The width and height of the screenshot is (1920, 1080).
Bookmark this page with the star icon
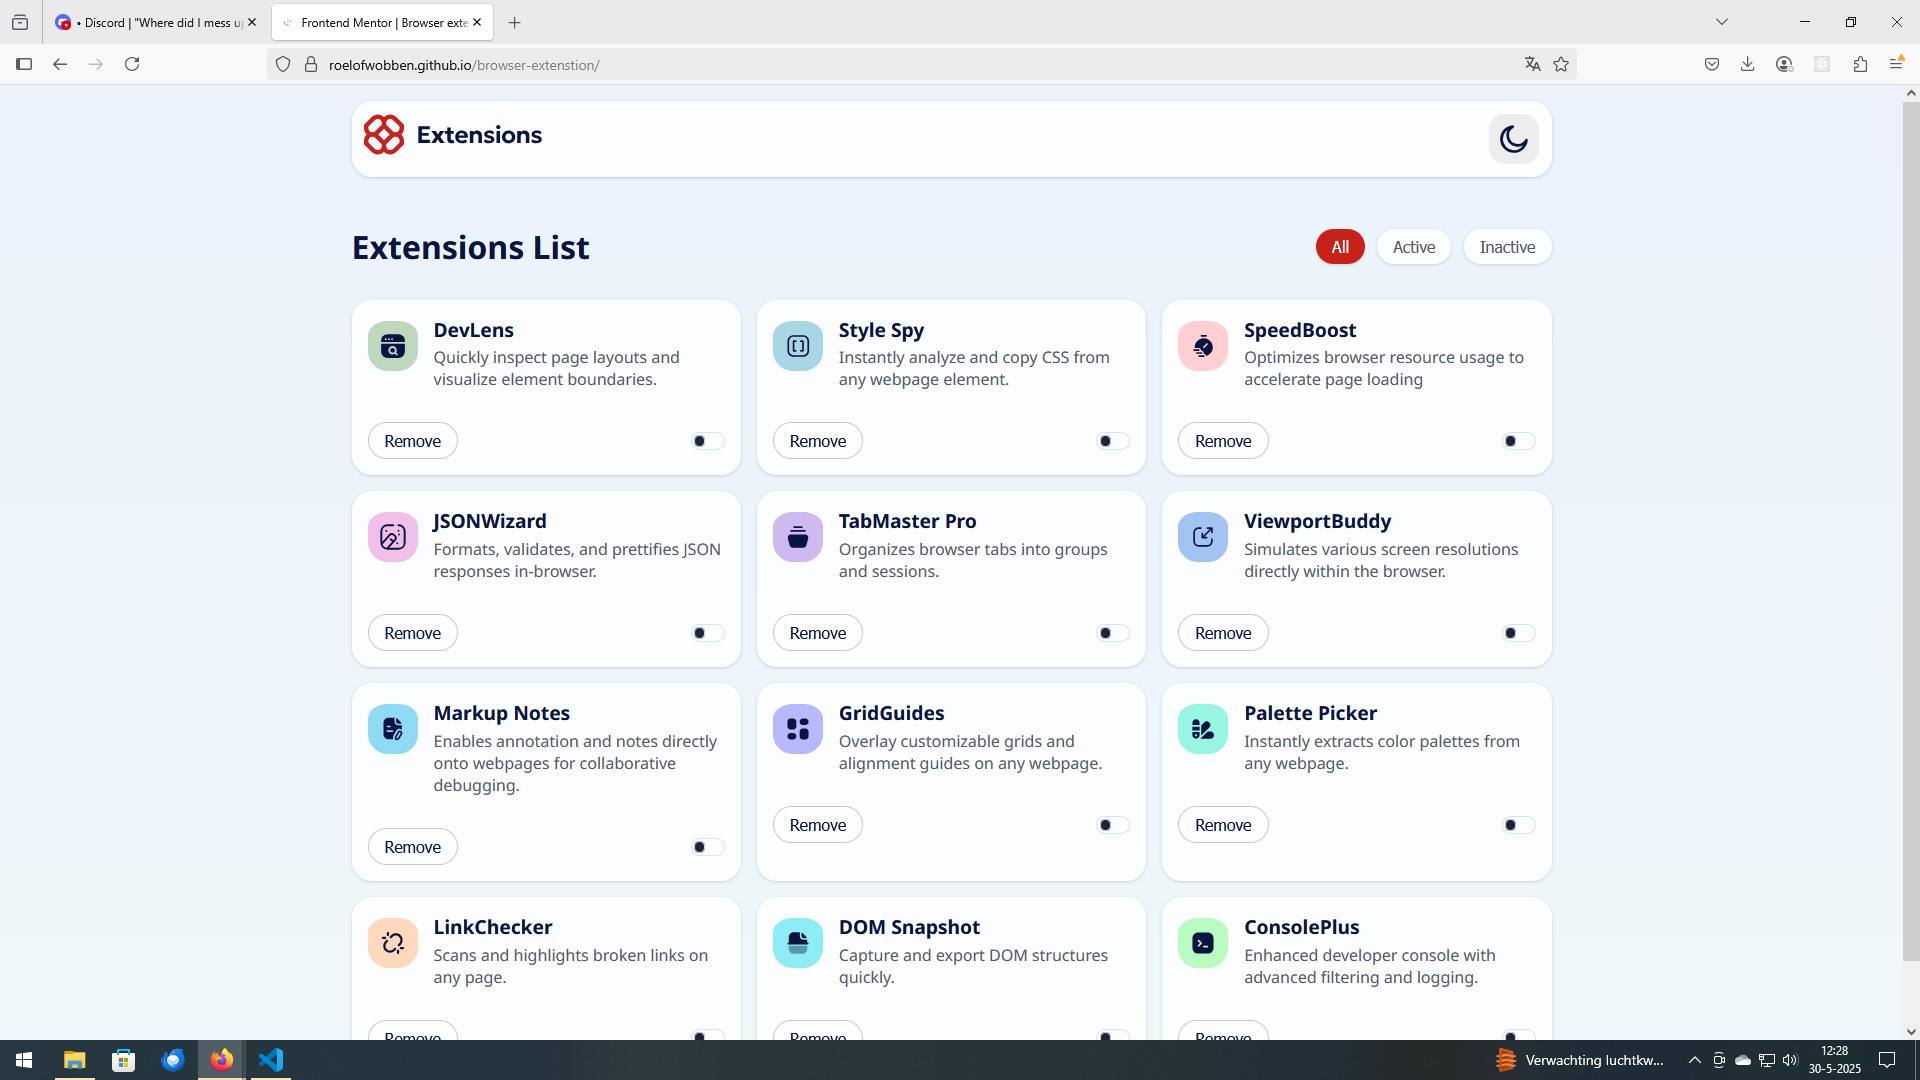coord(1561,65)
